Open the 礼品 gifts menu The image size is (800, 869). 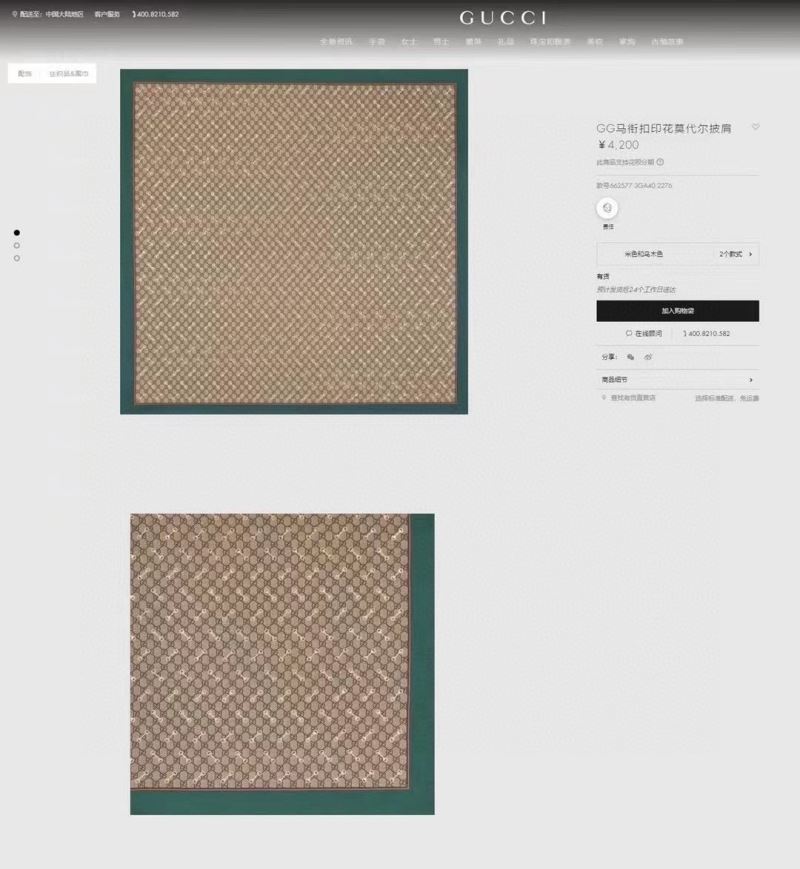pyautogui.click(x=505, y=42)
